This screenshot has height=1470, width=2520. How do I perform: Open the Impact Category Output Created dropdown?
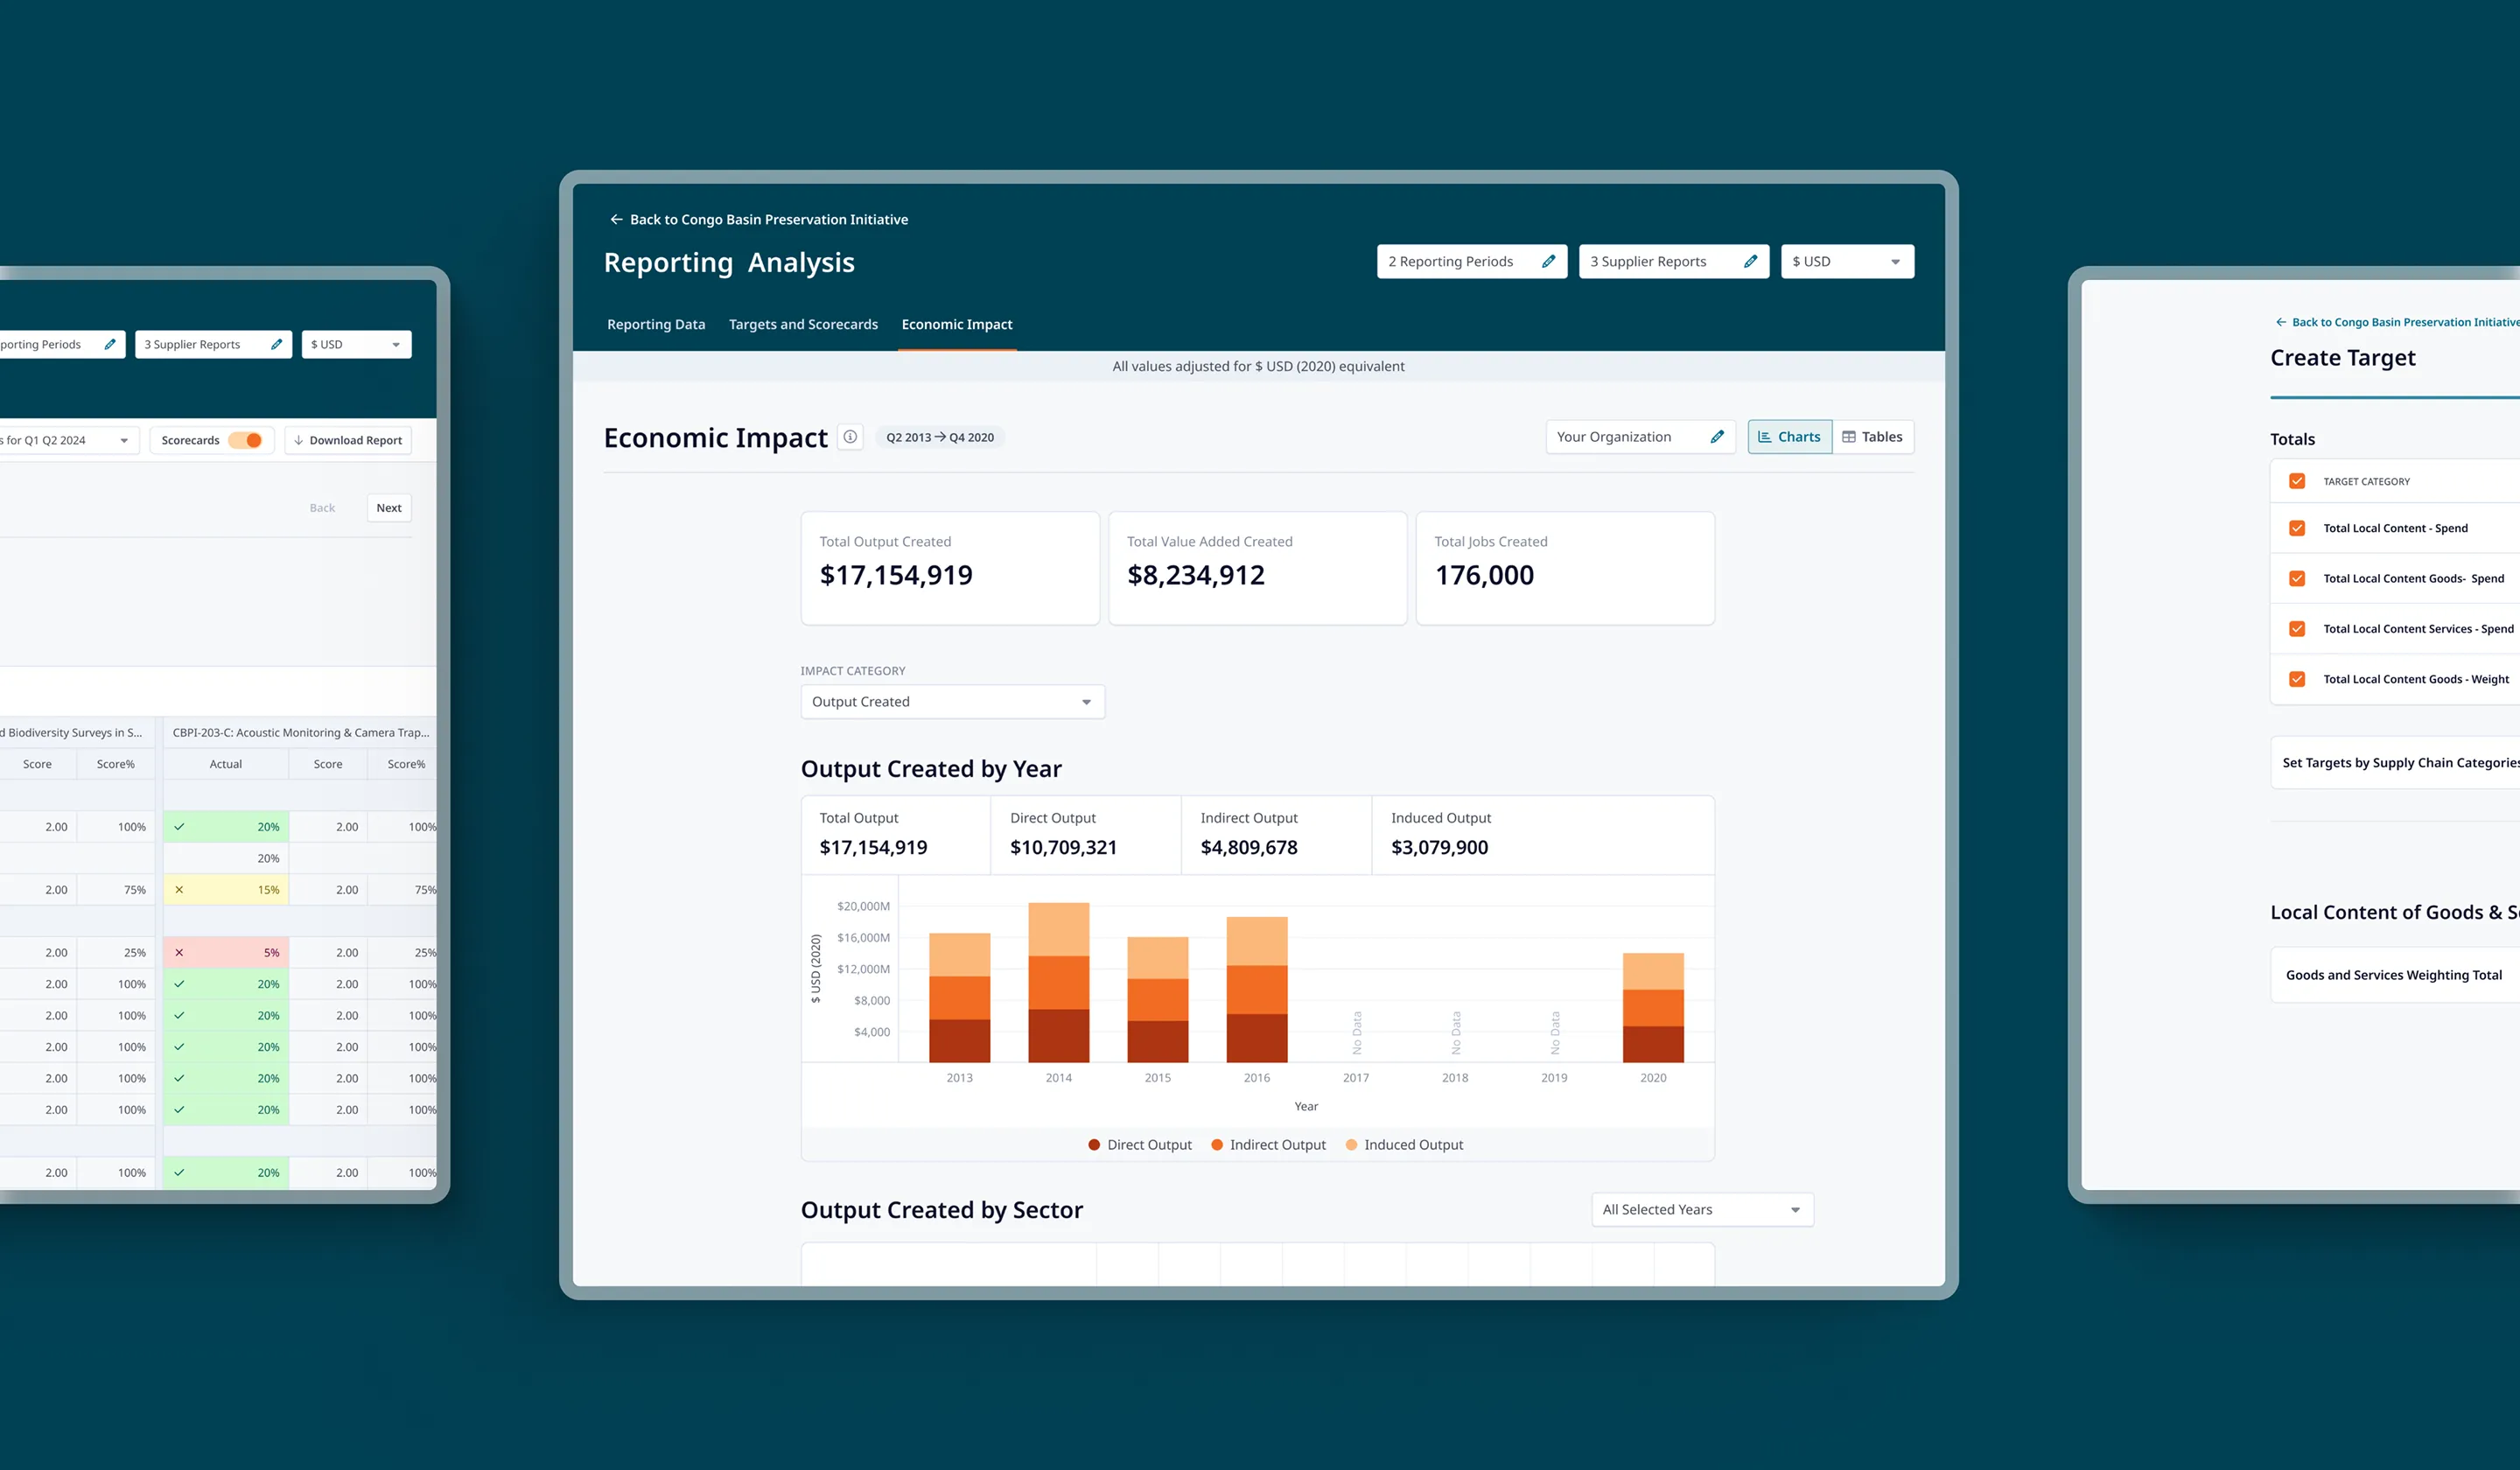[952, 702]
